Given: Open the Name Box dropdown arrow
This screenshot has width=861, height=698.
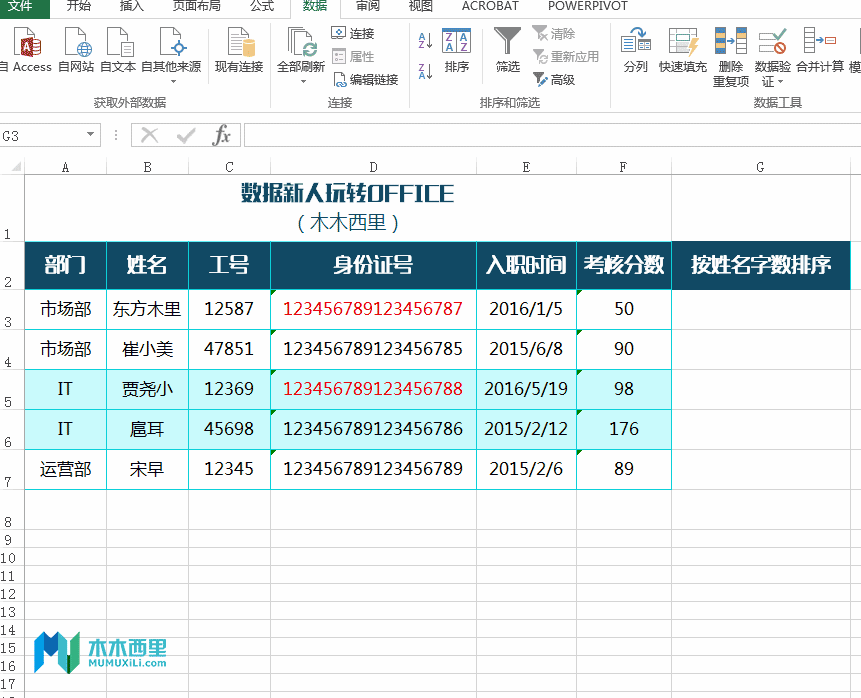Looking at the screenshot, I should pyautogui.click(x=91, y=135).
